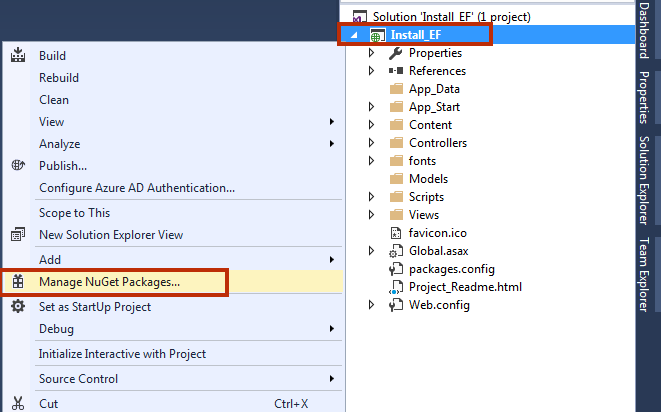The height and width of the screenshot is (412, 661).
Task: Click the App_Start folder icon
Action: click(396, 107)
